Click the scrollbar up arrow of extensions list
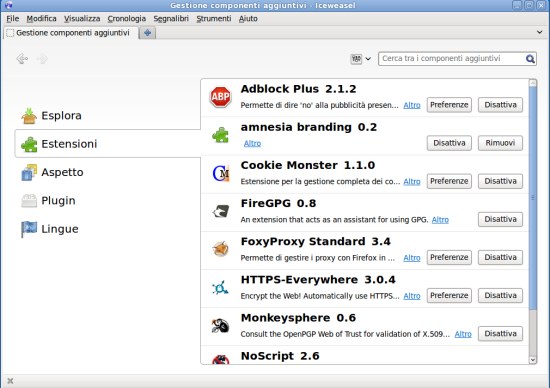This screenshot has height=388, width=550. pyautogui.click(x=533, y=83)
